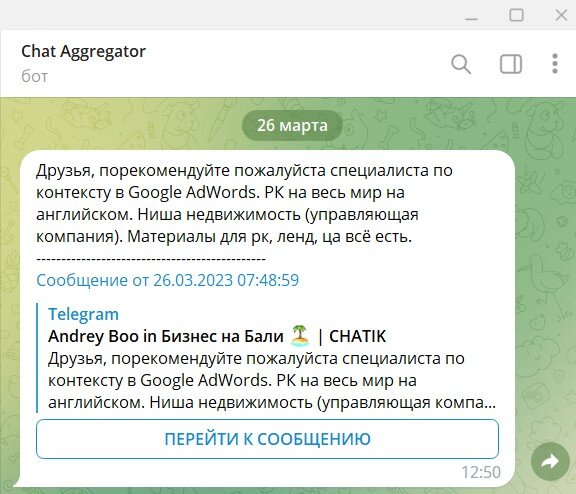576x494 pixels.
Task: Click the truncated preview text ending компа…
Action: (x=272, y=381)
